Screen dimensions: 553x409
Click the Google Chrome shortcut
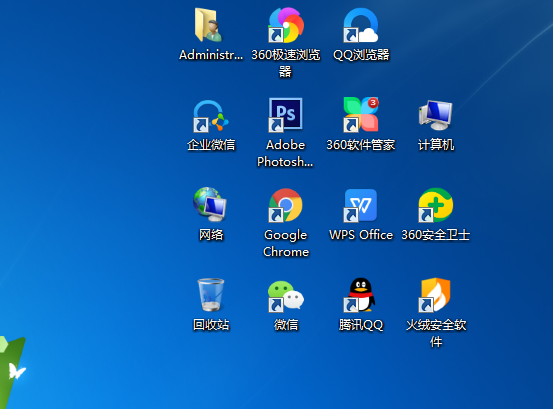coord(285,205)
